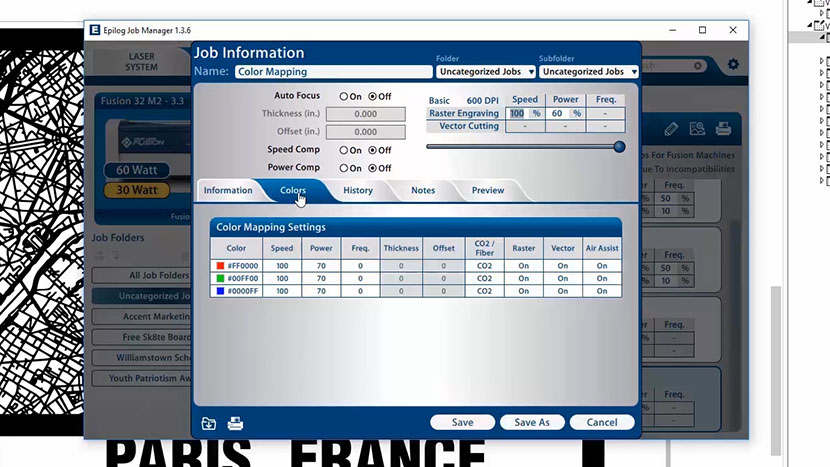Click the slider handle below the settings table
830x467 pixels.
coord(619,146)
